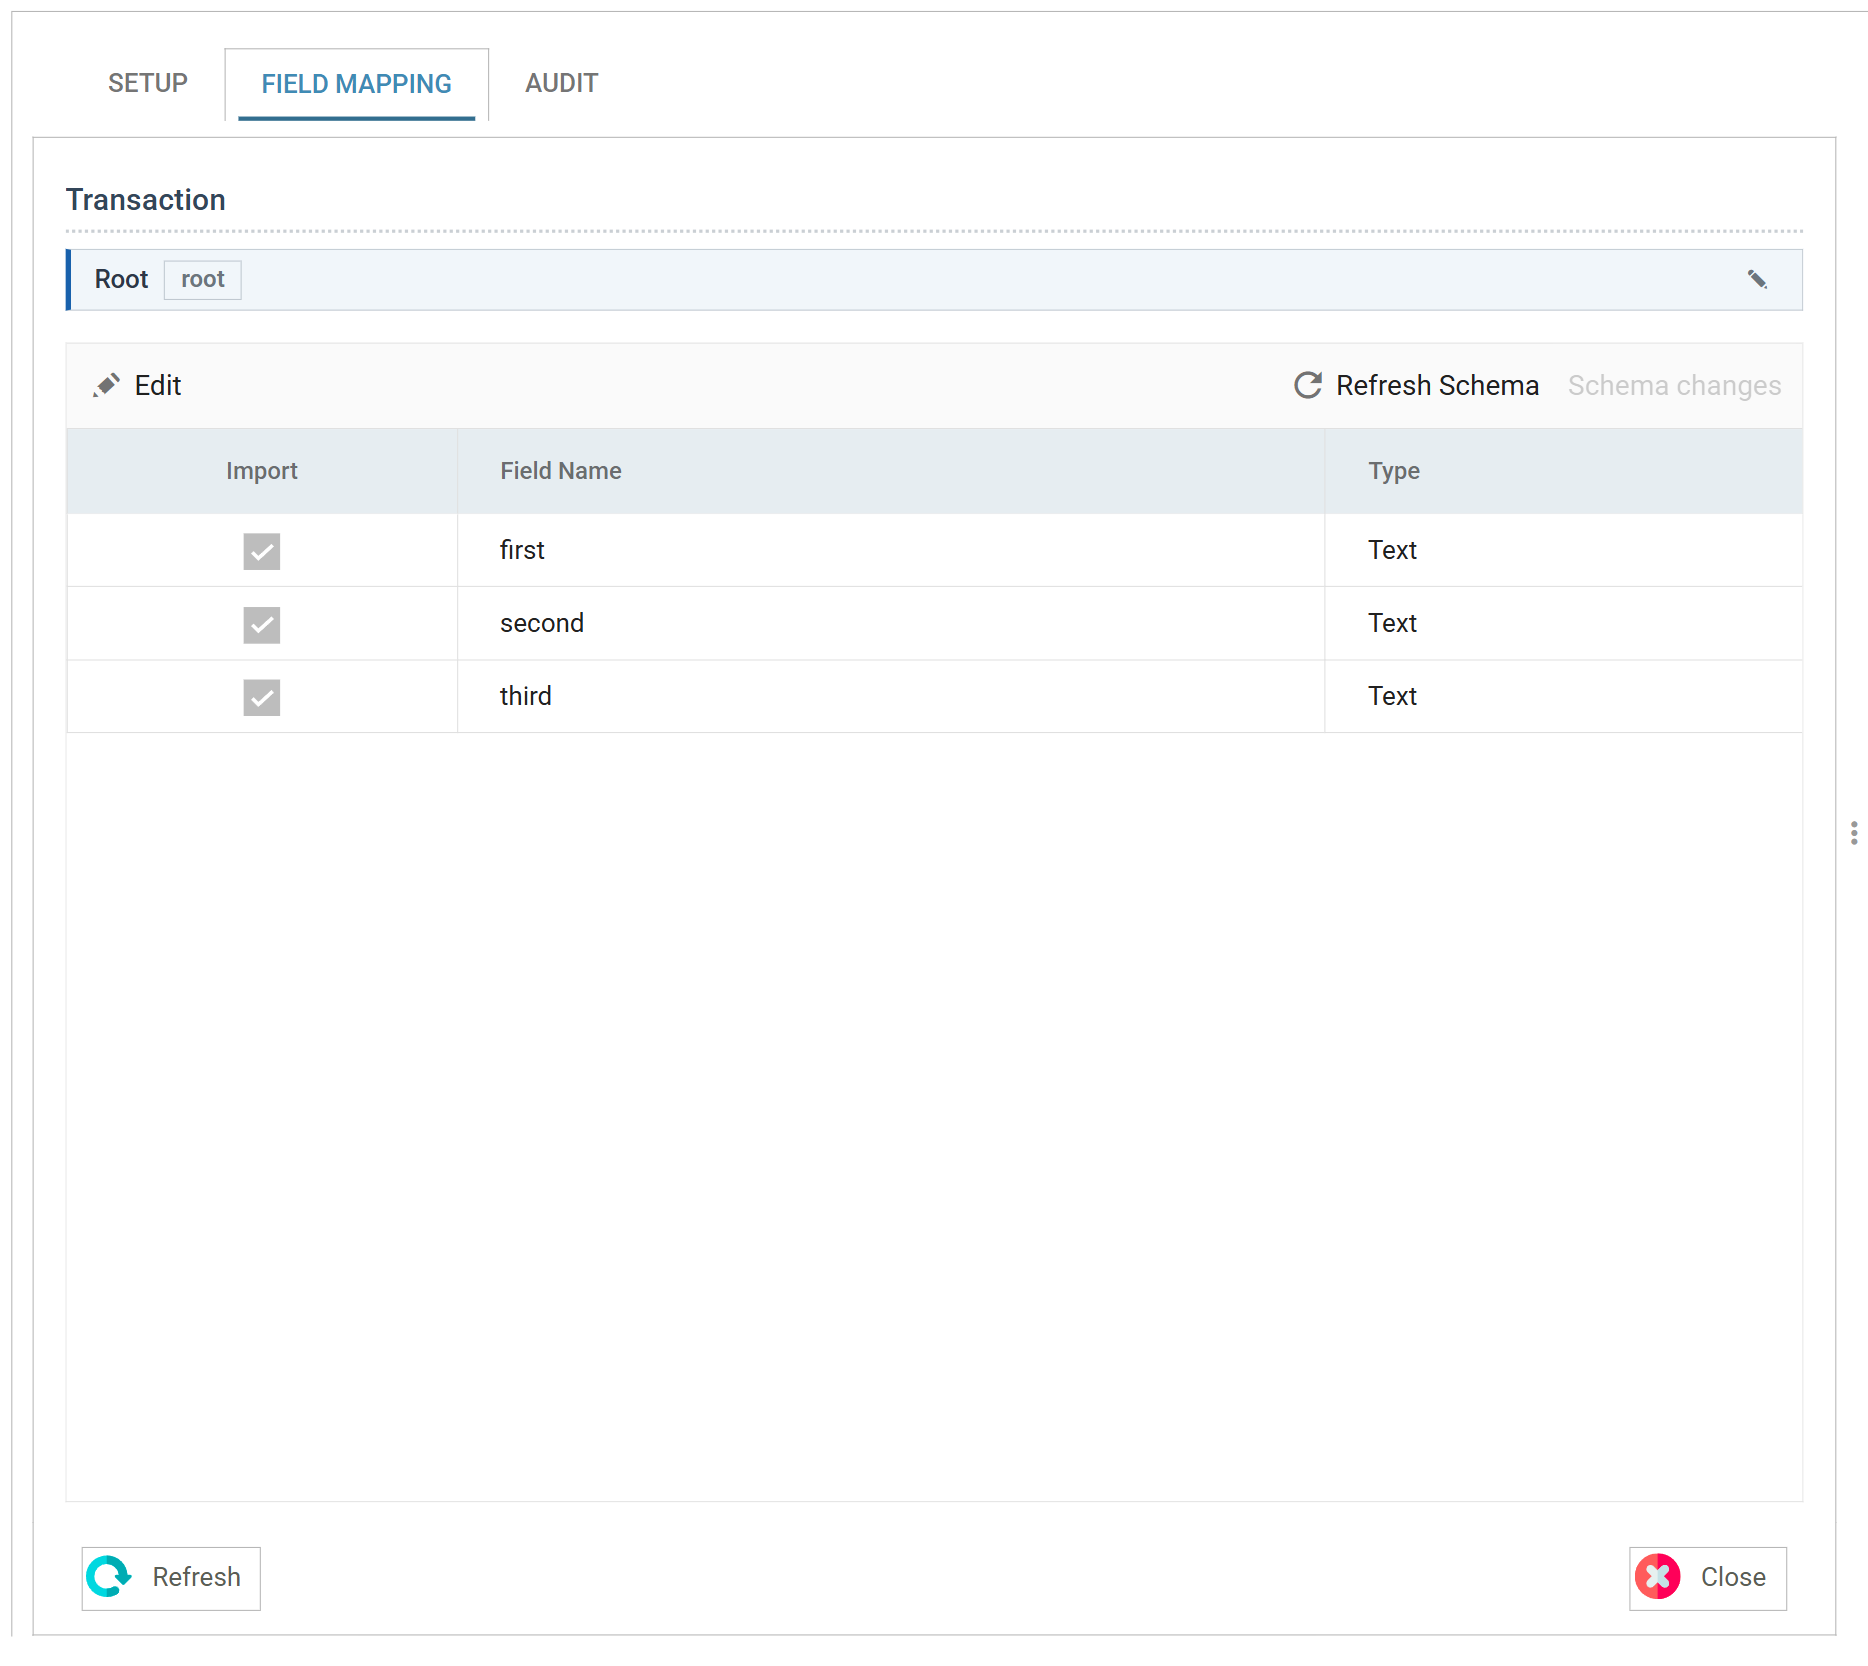Click the Import column header

click(x=262, y=471)
